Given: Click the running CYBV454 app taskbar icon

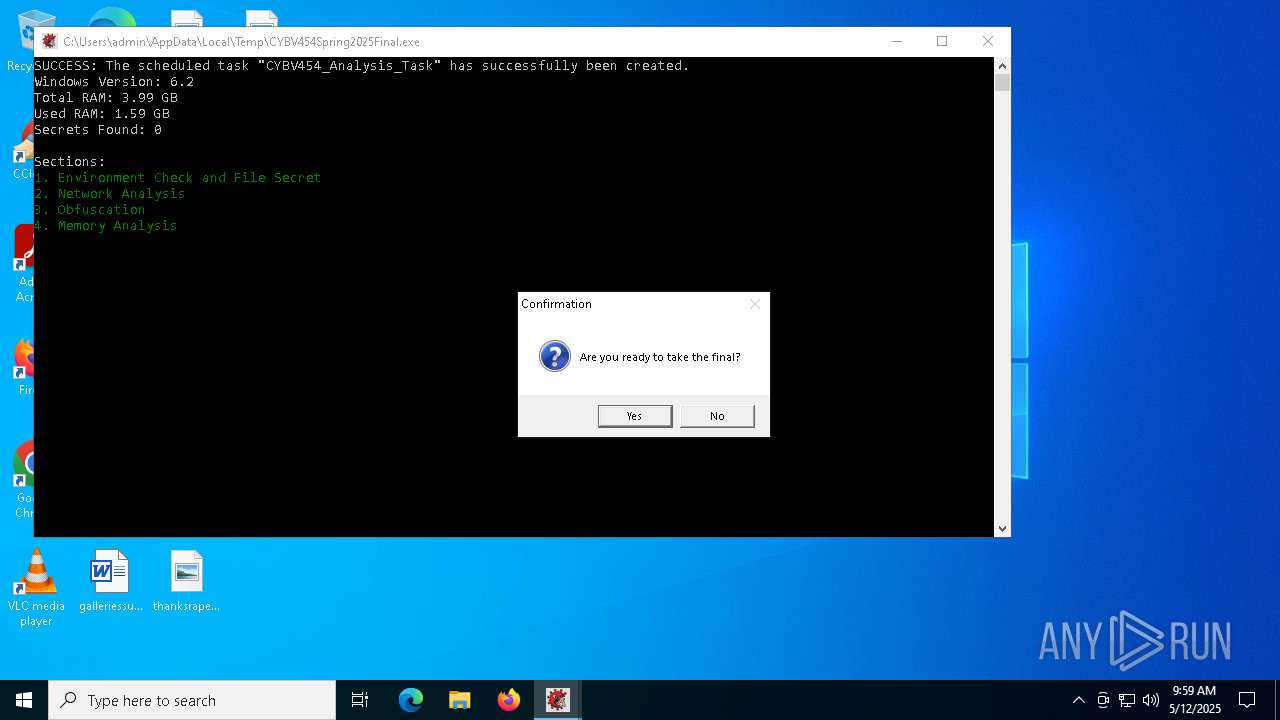Looking at the screenshot, I should [558, 700].
